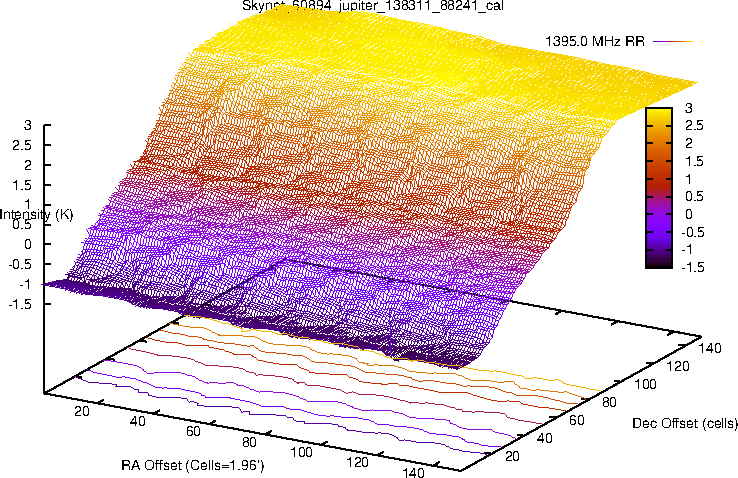Select tick 100 on the RA Offset axis
Viewport: 738px width, 478px height.
pos(302,453)
